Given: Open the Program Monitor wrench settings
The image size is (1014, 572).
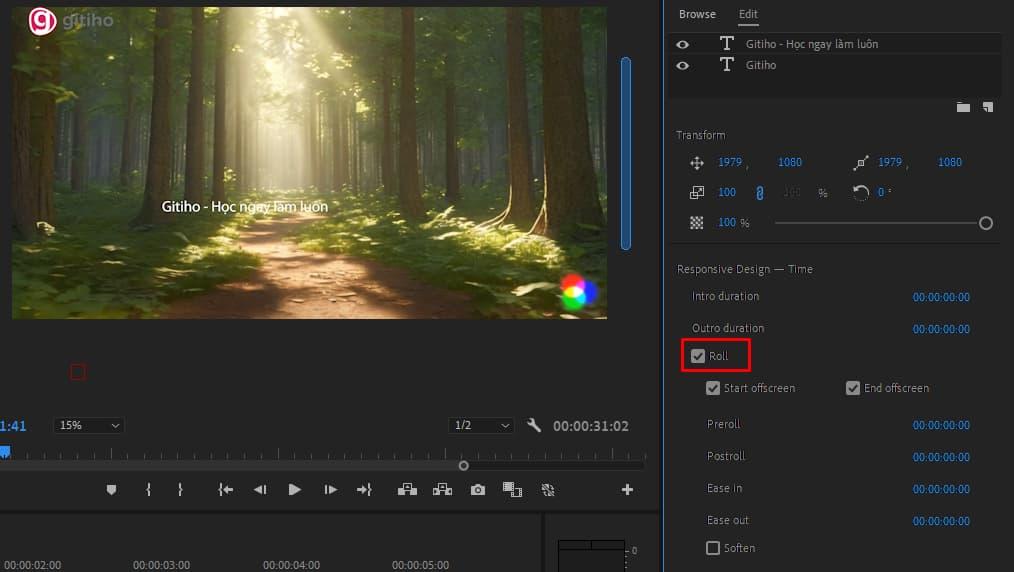Looking at the screenshot, I should (534, 425).
